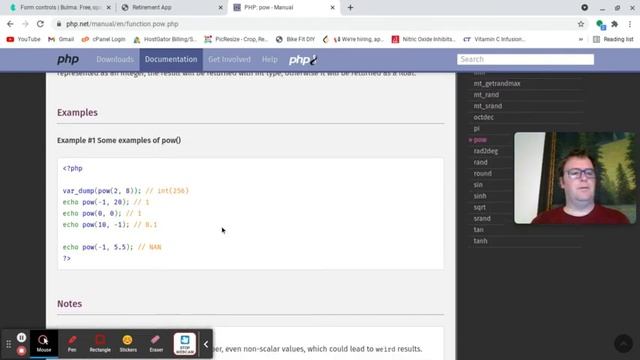The height and width of the screenshot is (360, 640).
Task: Switch to the Retirement App tab
Action: [171, 7]
